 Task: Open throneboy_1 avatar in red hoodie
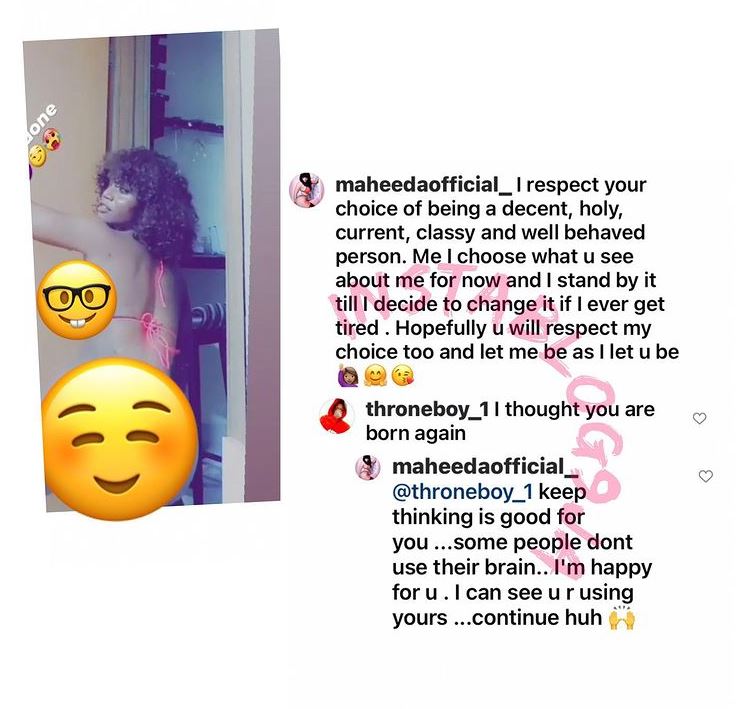(x=336, y=416)
